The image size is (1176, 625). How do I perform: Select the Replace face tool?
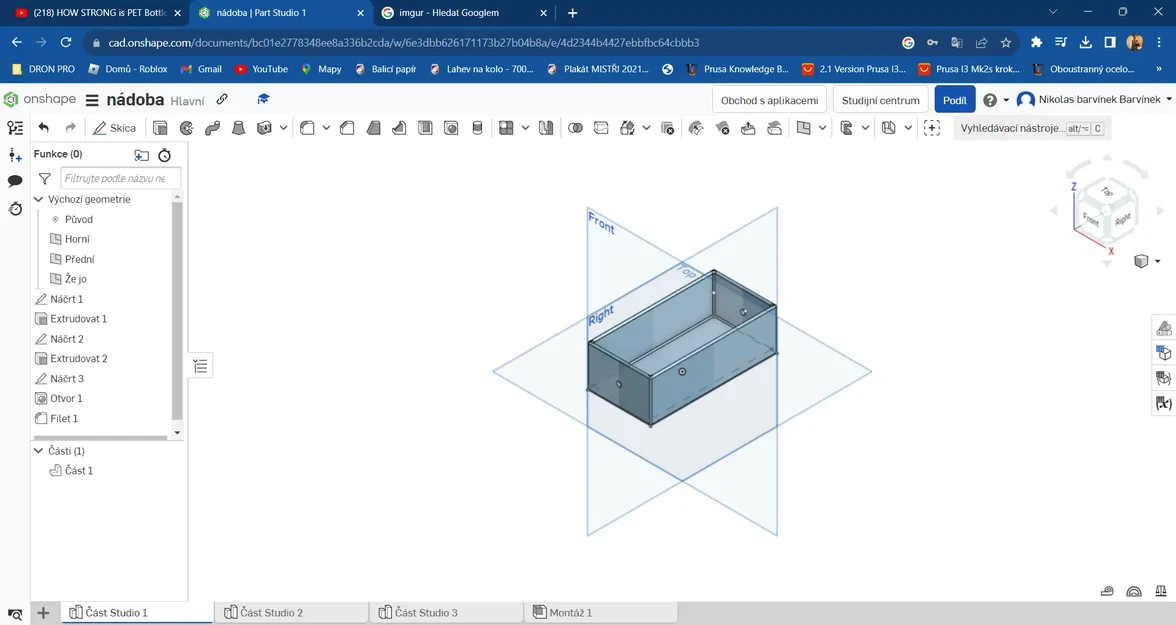point(774,128)
